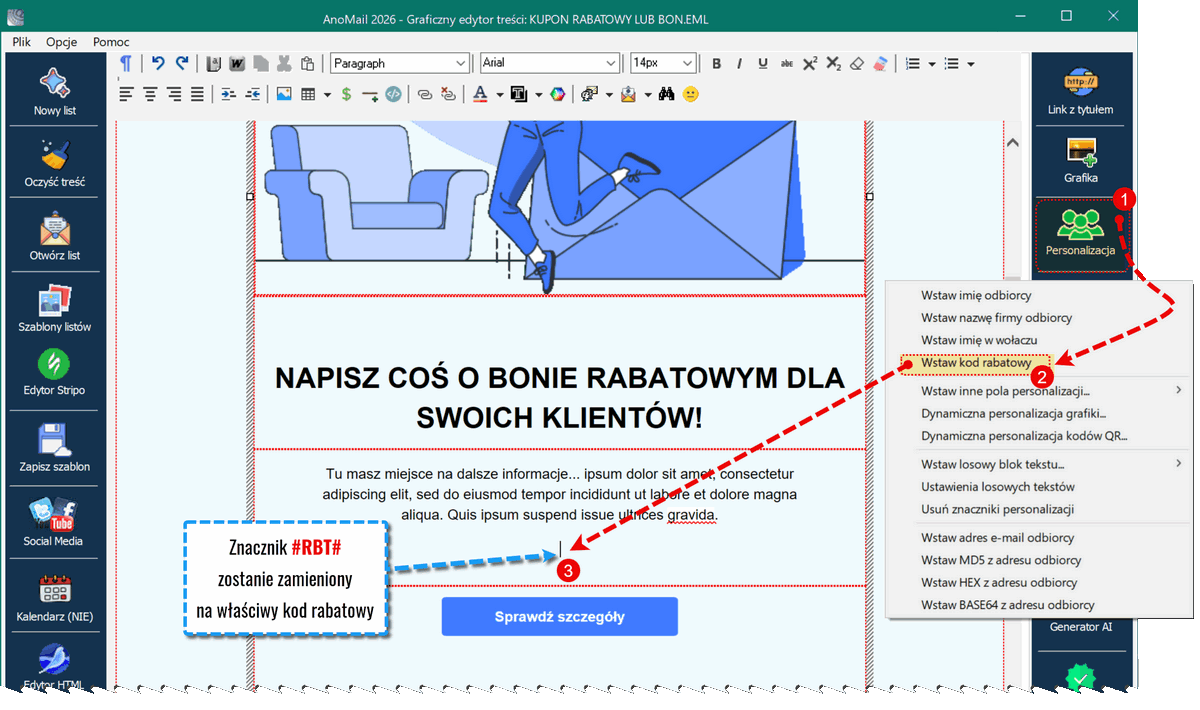Click the HTML code snippet icon
The height and width of the screenshot is (710, 1200).
pos(393,94)
